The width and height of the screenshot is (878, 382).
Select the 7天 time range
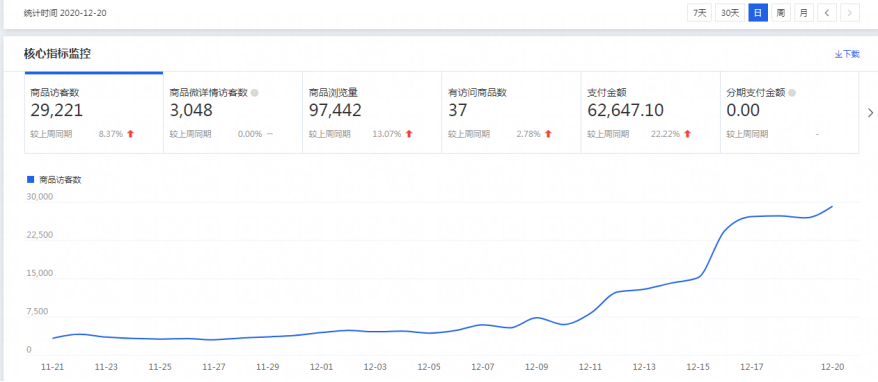(x=699, y=13)
